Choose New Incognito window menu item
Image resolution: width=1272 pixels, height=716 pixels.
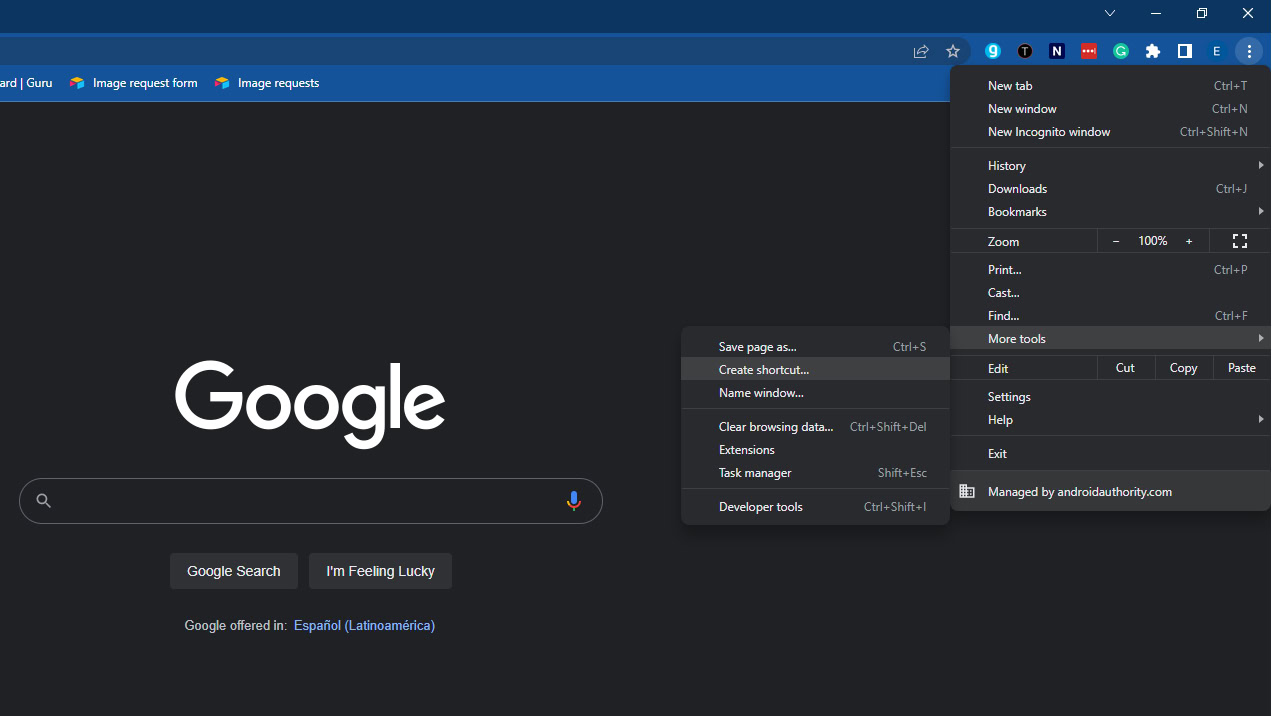tap(1049, 132)
